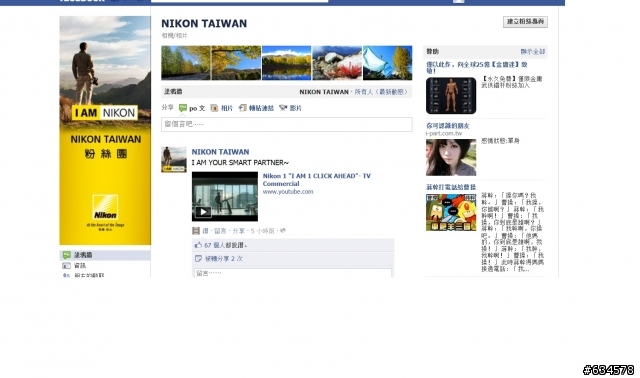
Task: Click the film strip icon below the video
Action: click(x=196, y=231)
